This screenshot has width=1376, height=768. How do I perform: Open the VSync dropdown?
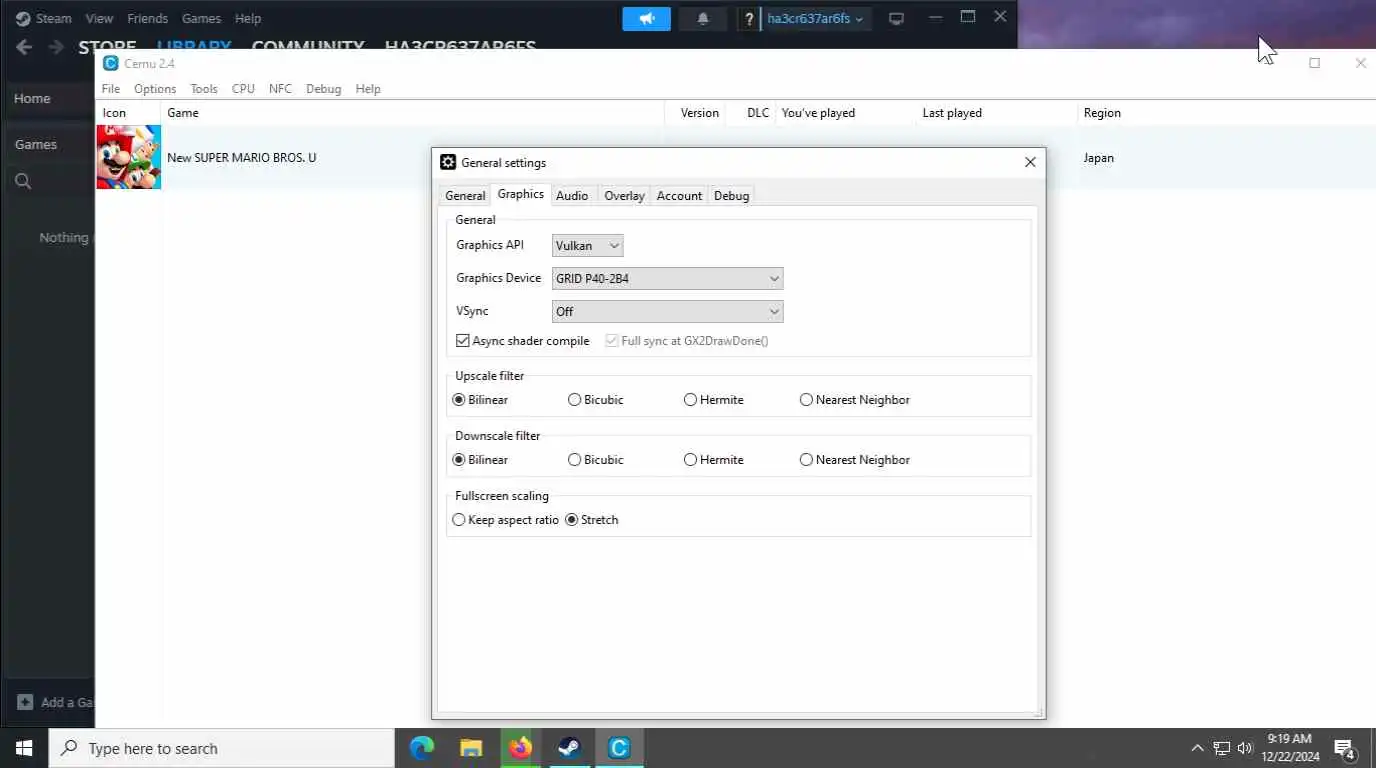(x=667, y=312)
